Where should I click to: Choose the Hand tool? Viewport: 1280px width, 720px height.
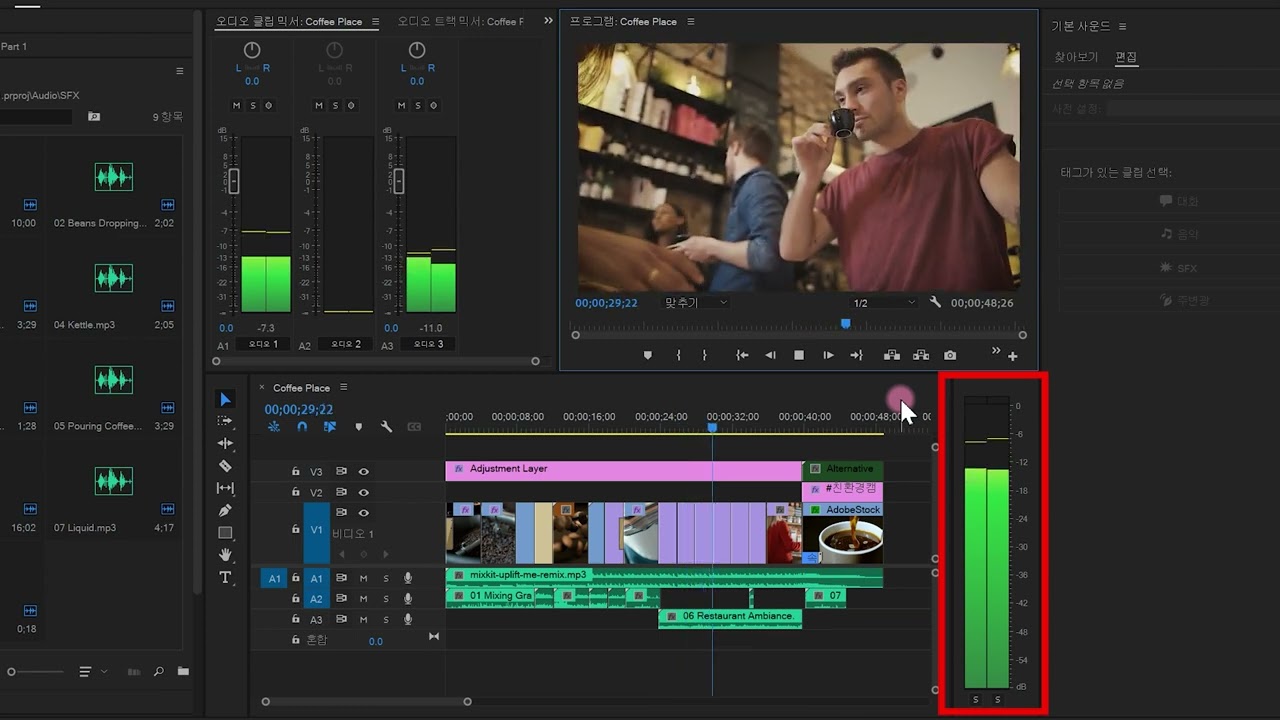tap(225, 555)
